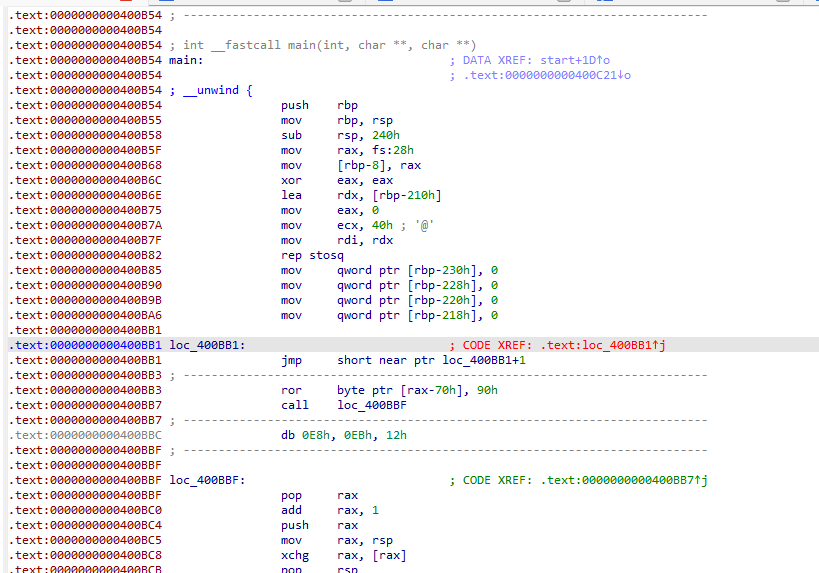
Task: Click the push rbp instruction
Action: point(319,105)
